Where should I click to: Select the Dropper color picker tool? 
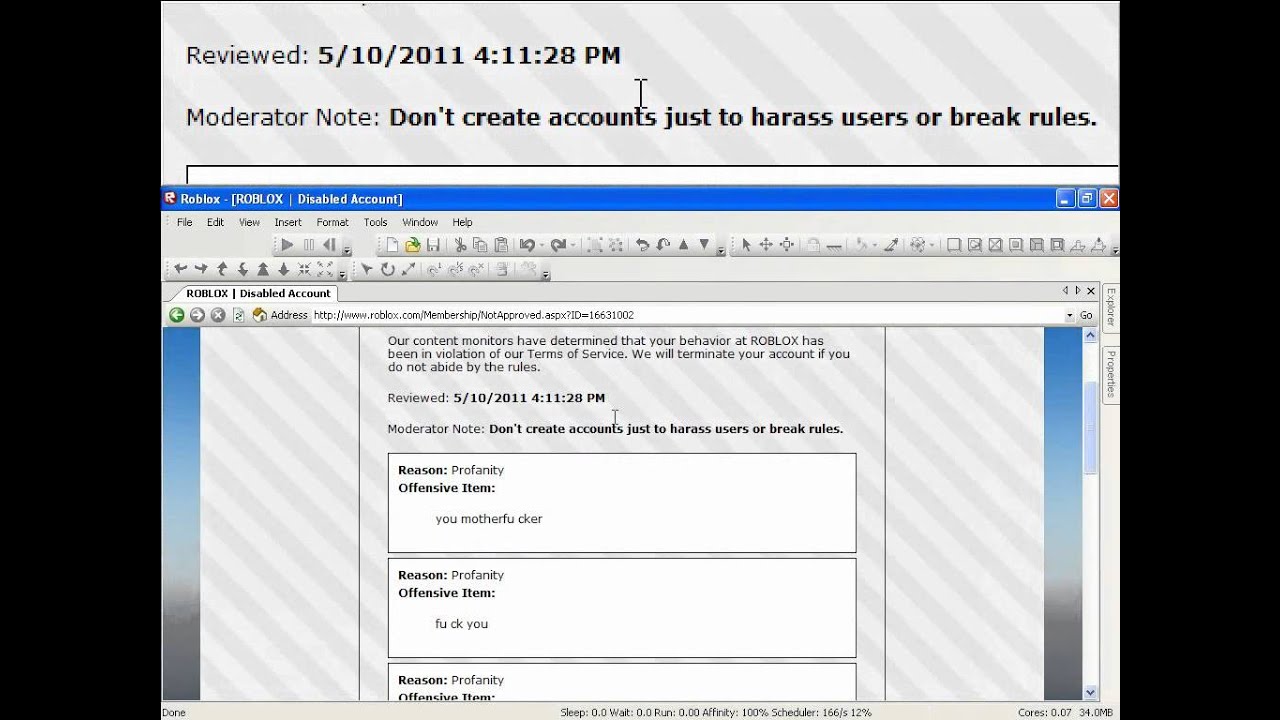pos(890,245)
